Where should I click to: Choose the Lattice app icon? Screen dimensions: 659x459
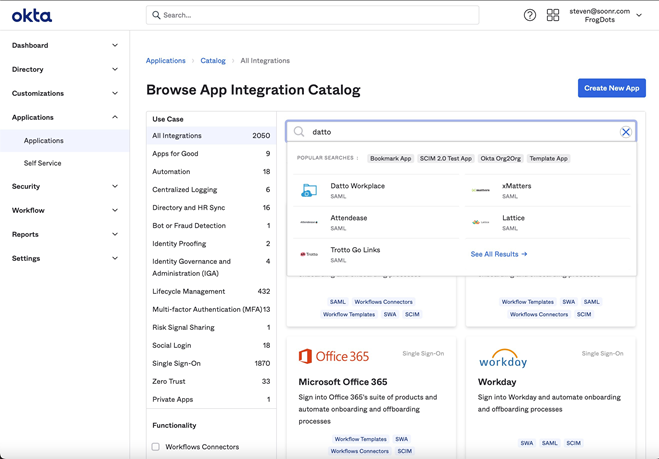[x=481, y=222]
